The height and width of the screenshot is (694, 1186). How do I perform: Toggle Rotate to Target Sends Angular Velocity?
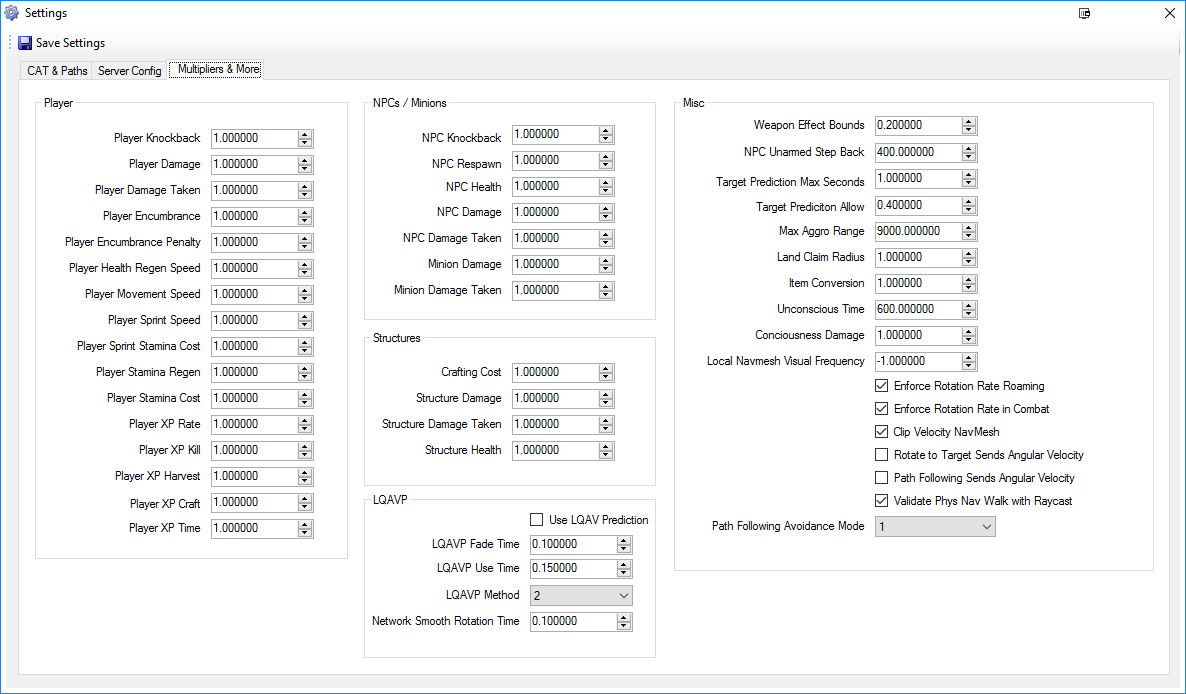click(x=881, y=455)
